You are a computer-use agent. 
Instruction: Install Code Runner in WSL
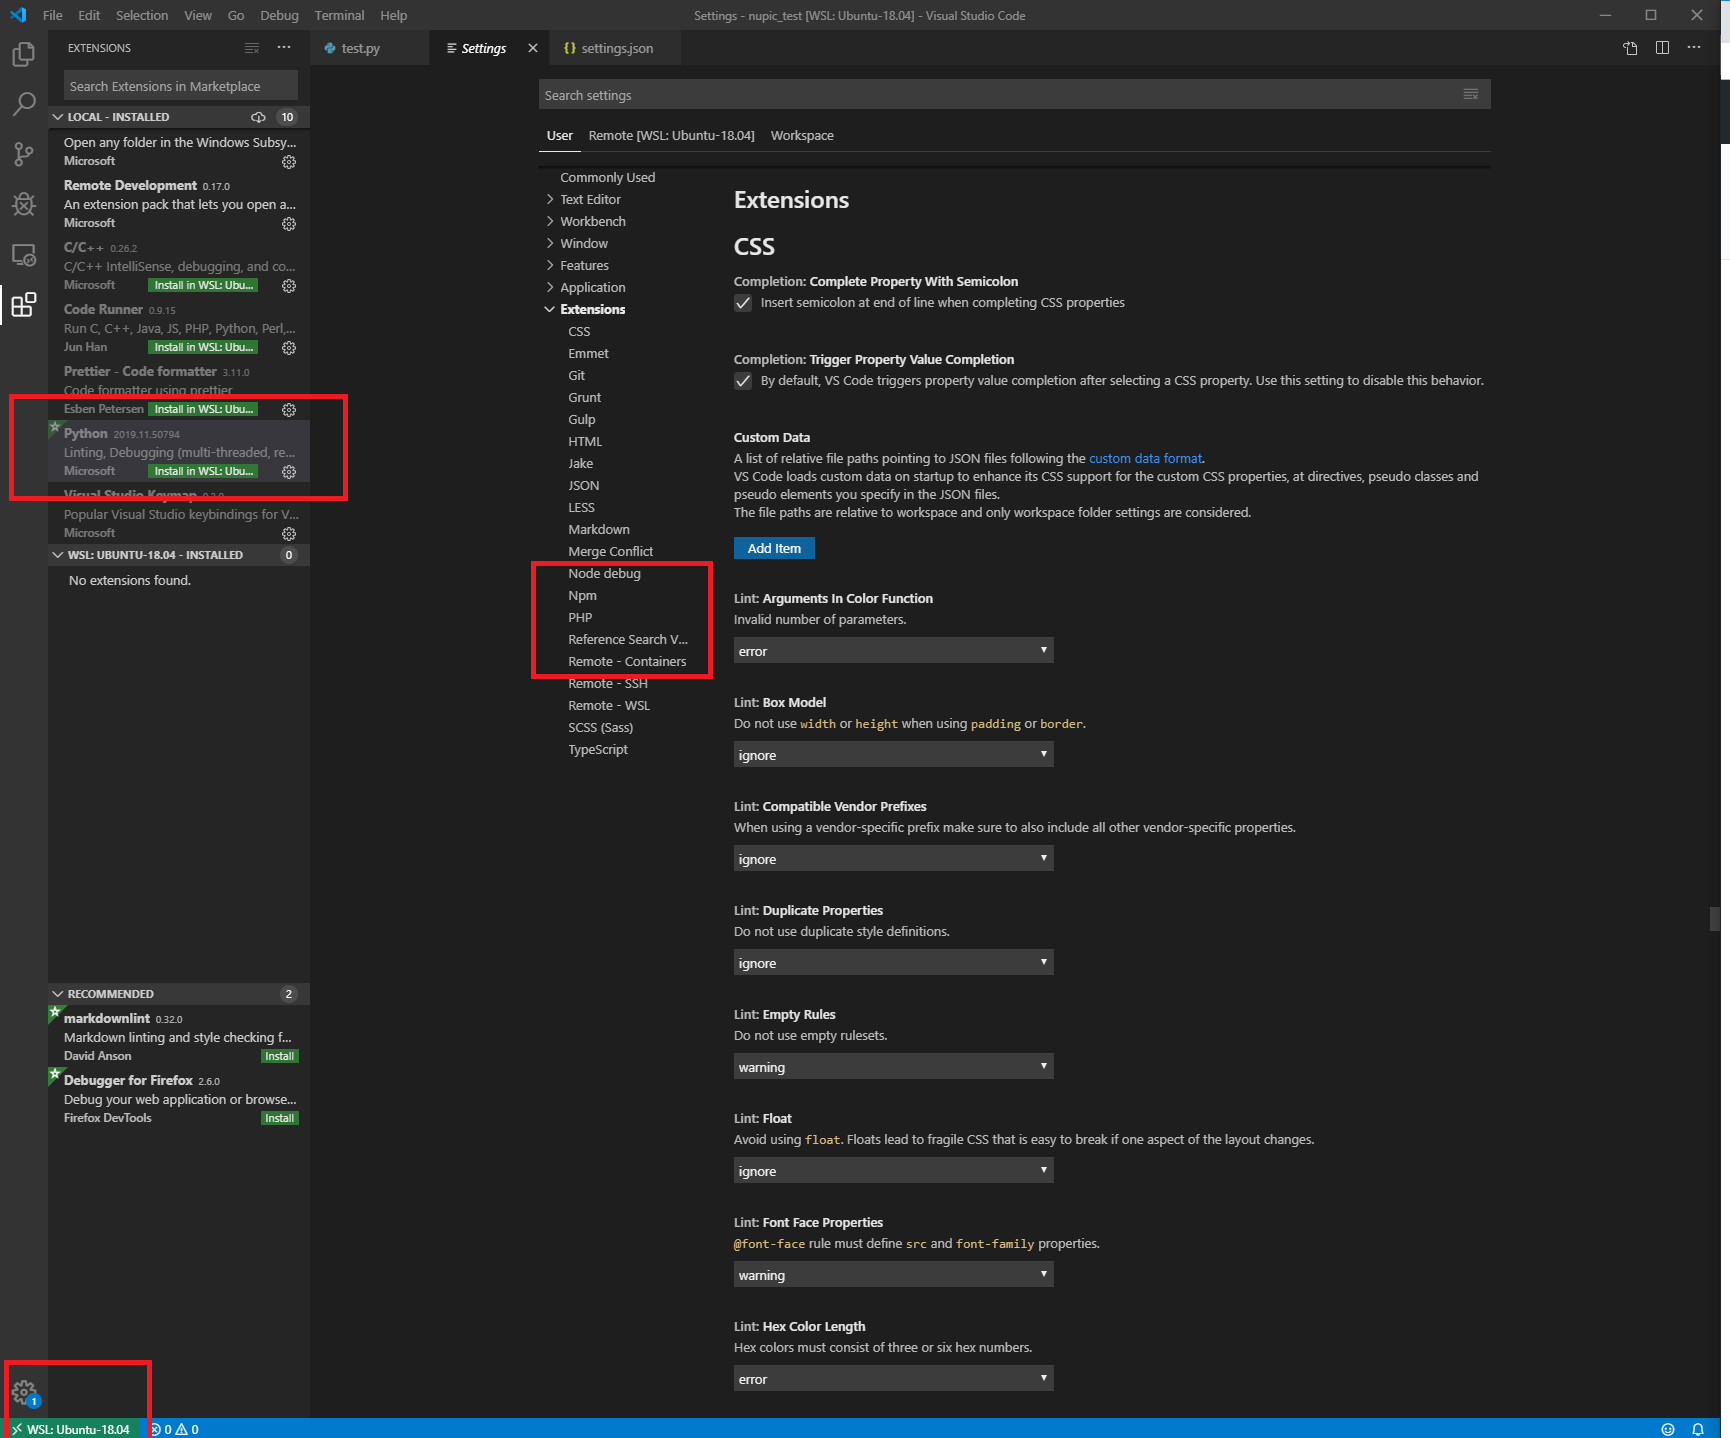(x=203, y=347)
